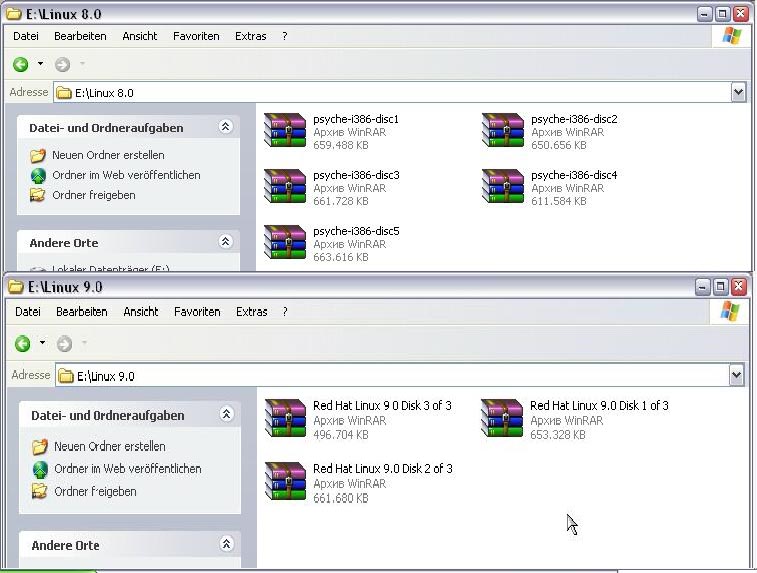Click file name text psyche-i386-disc2
Image resolution: width=757 pixels, height=573 pixels.
574,119
